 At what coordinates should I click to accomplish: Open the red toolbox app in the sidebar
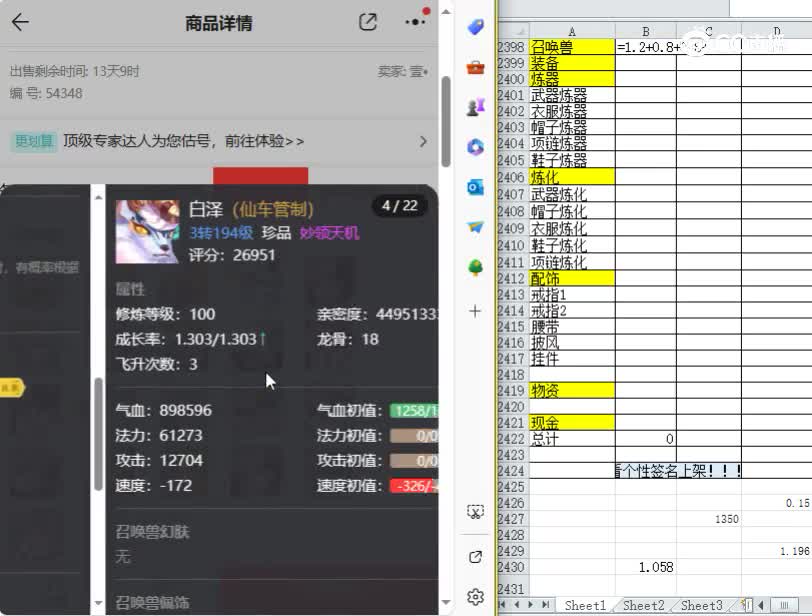(x=475, y=70)
